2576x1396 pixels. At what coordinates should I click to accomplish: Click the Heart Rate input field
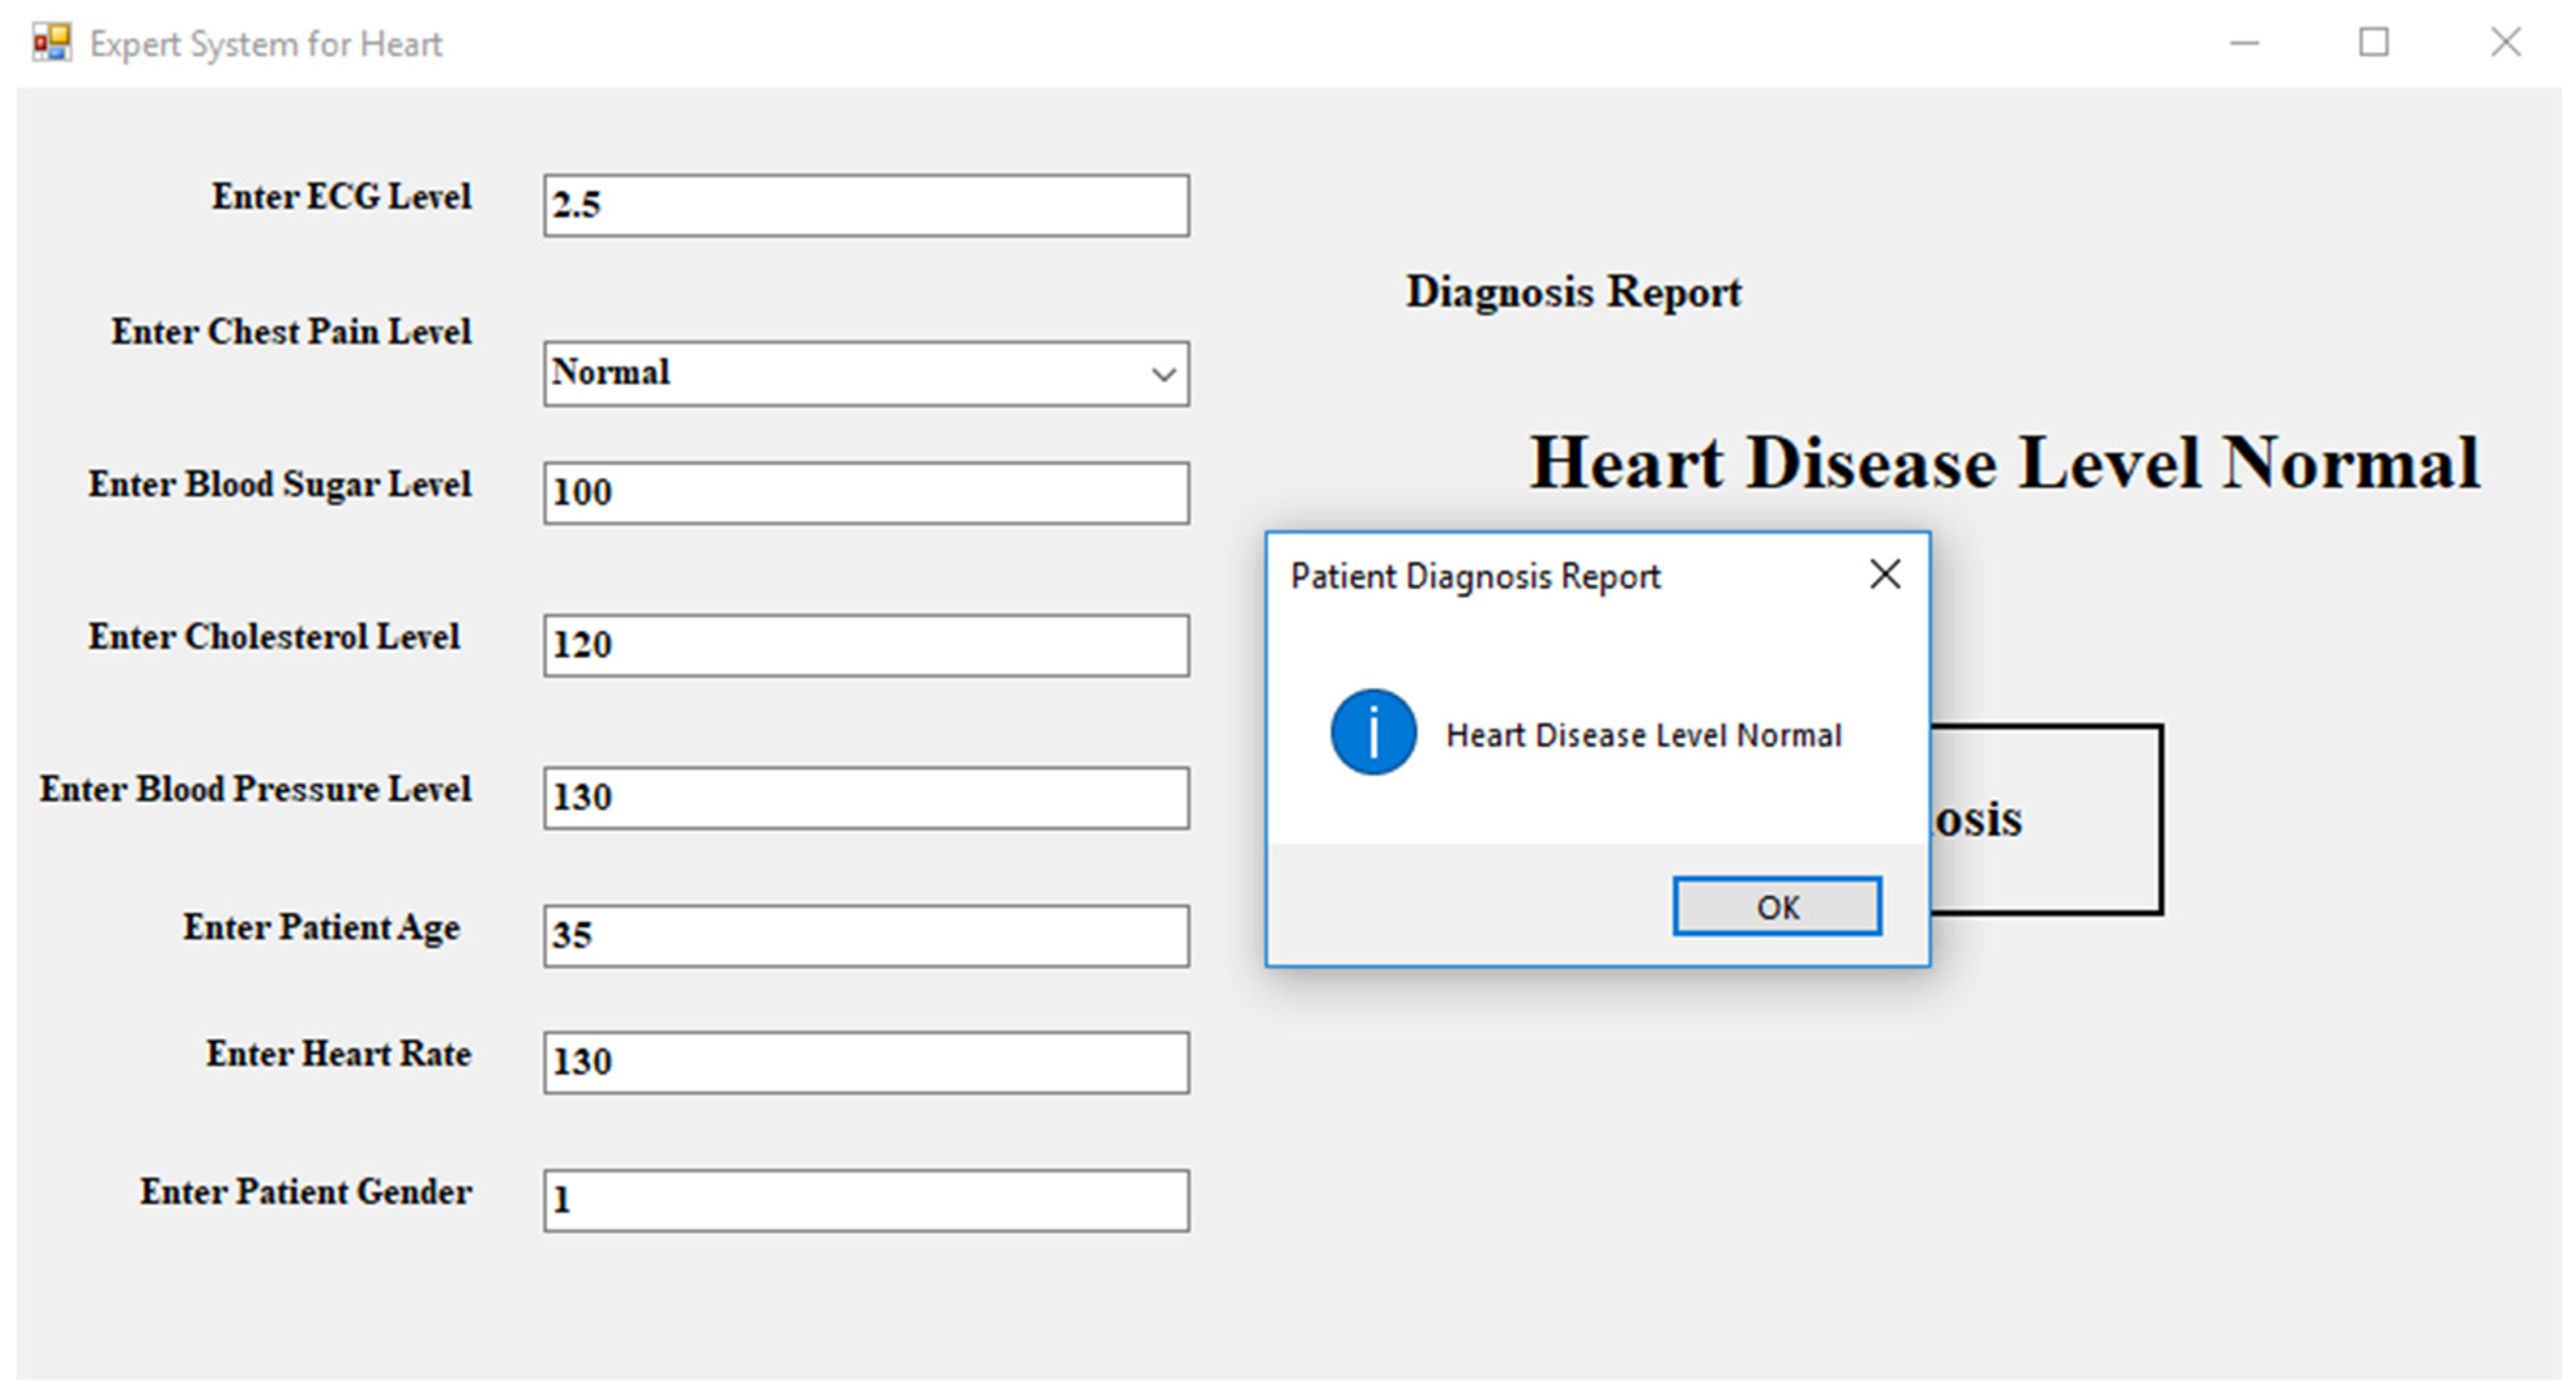866,1063
